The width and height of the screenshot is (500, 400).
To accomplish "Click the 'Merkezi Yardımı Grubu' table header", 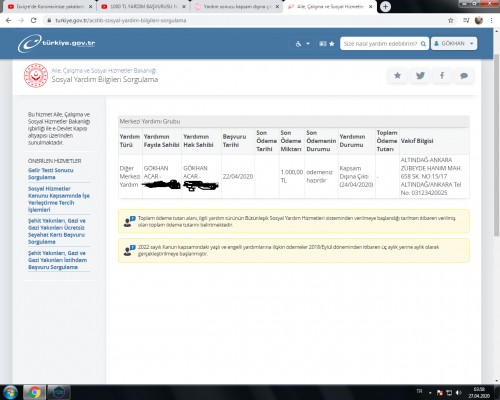I will [294, 122].
